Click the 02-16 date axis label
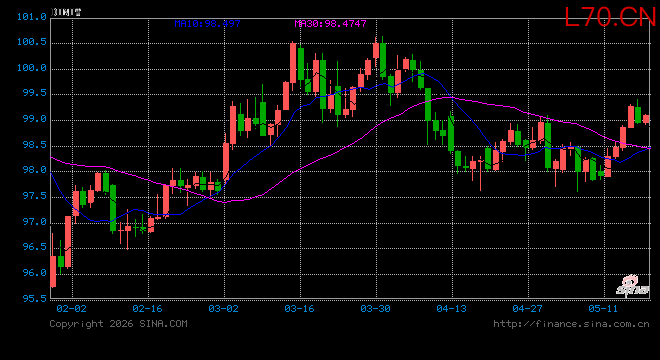This screenshot has width=660, height=360. [x=147, y=309]
